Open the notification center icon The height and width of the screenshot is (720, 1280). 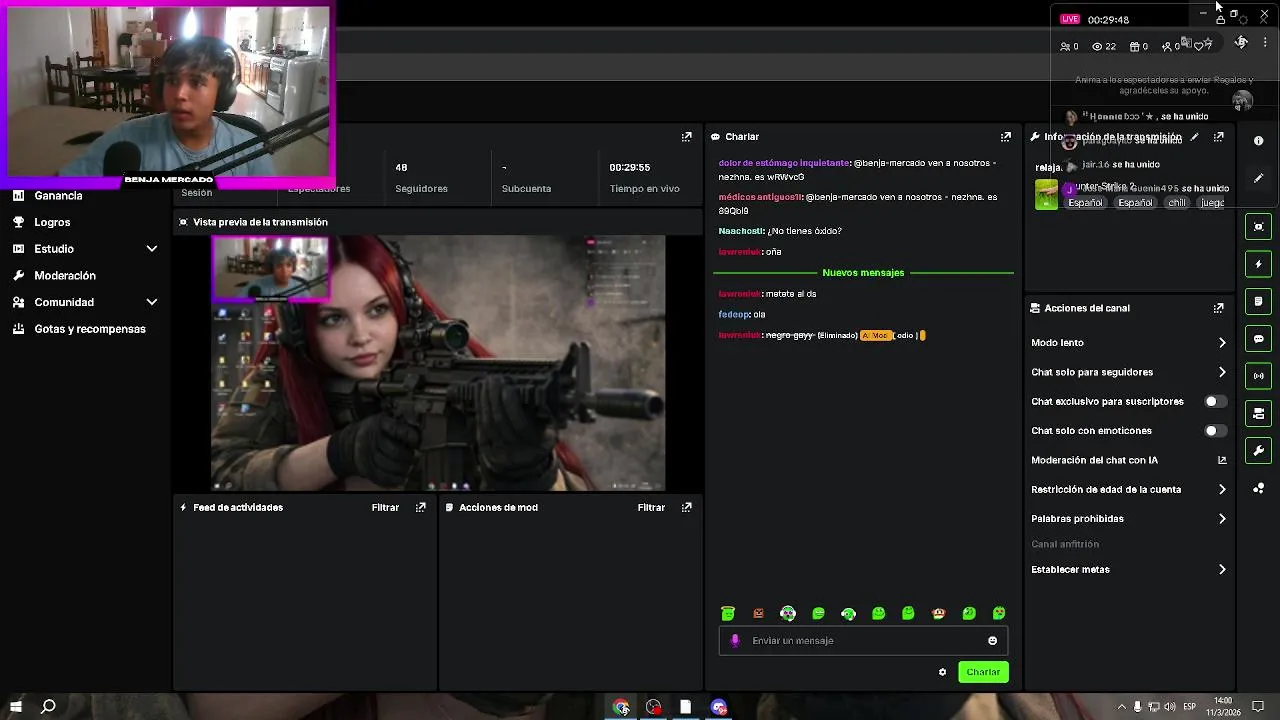click(x=1258, y=707)
